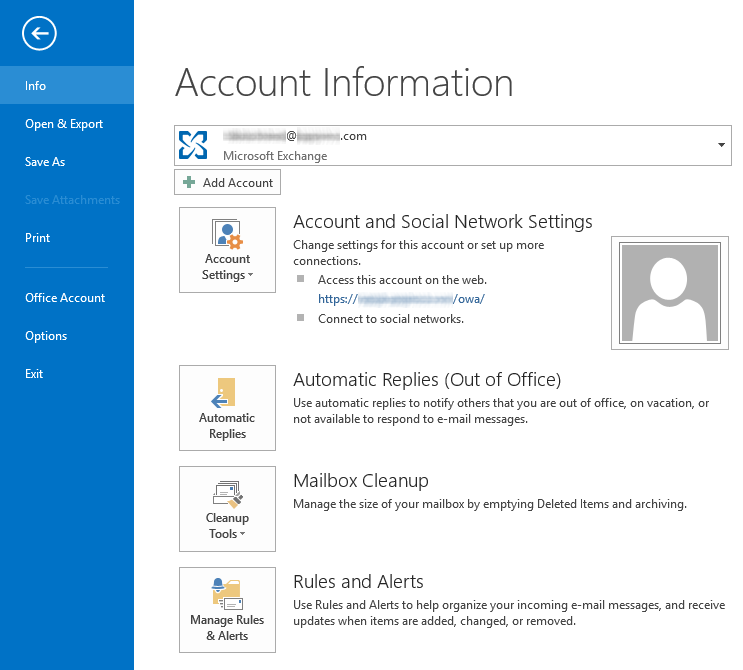
Task: Click the green plus Add Account icon
Action: point(189,183)
